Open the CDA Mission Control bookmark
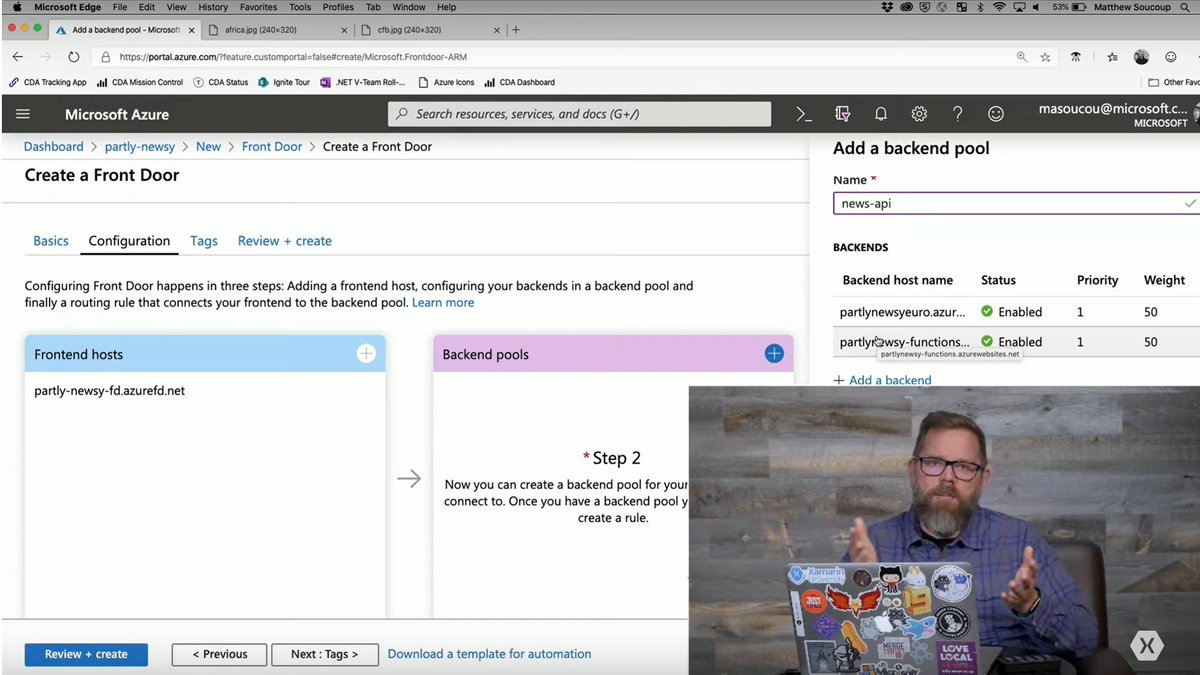This screenshot has width=1200, height=675. 140,82
